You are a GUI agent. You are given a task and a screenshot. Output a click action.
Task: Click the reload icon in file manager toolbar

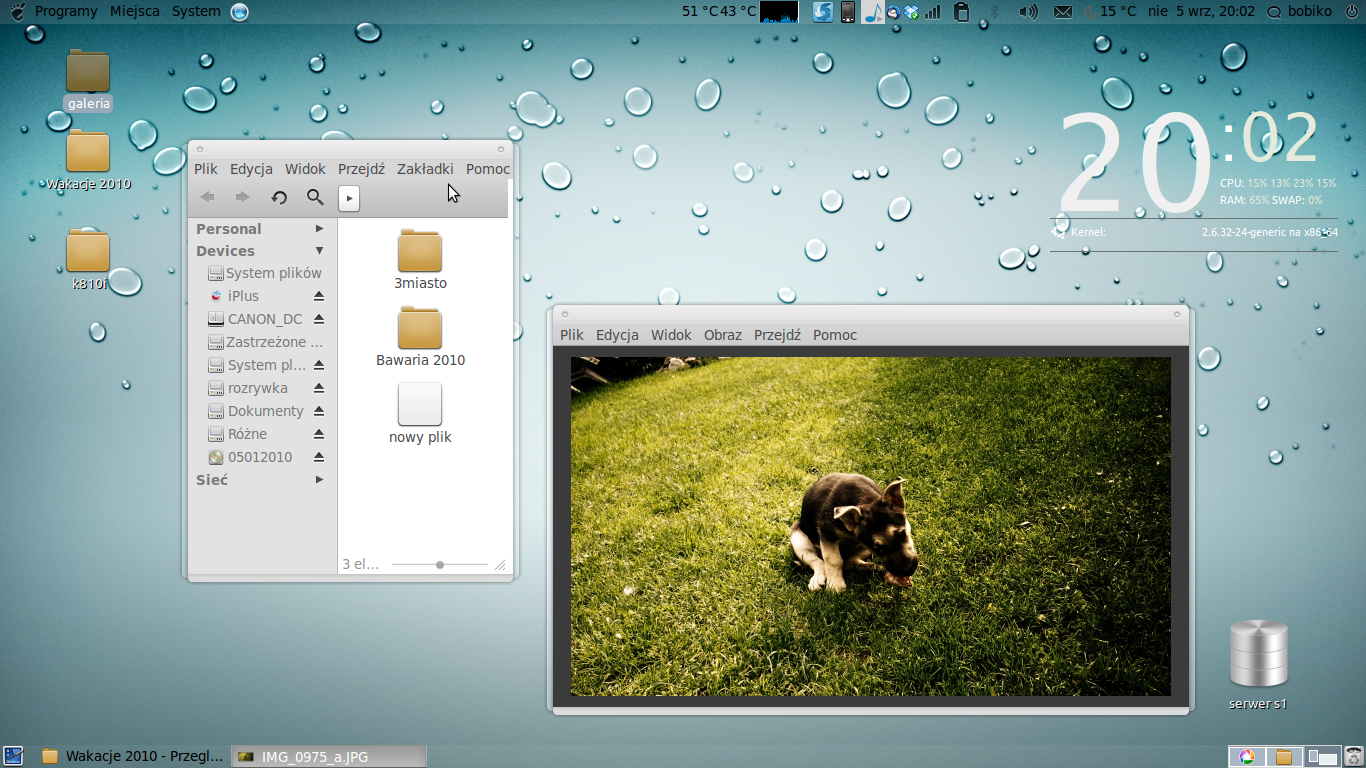(279, 198)
